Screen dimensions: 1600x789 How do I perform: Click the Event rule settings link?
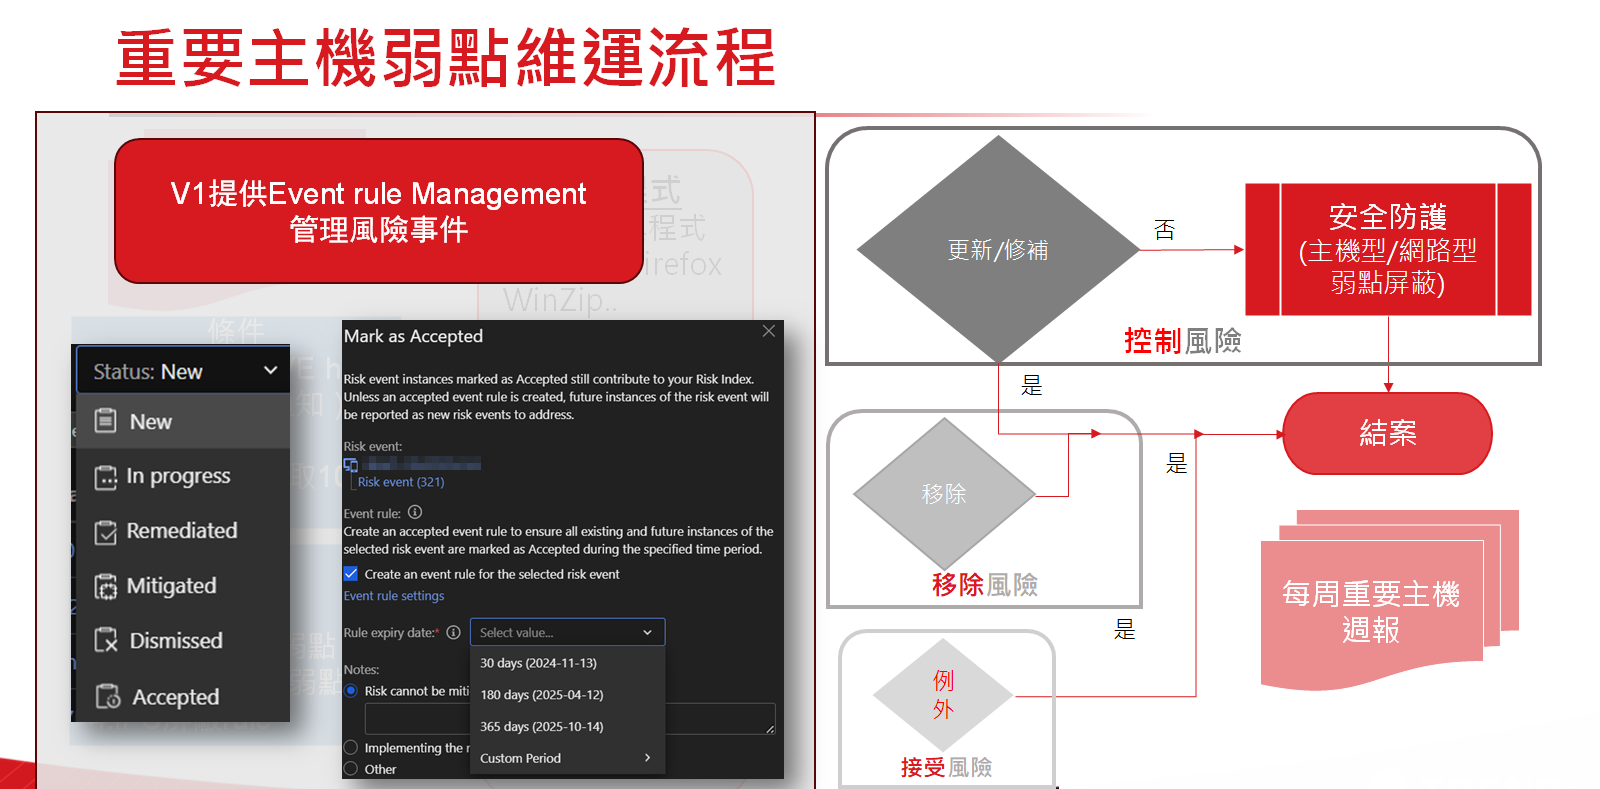394,596
